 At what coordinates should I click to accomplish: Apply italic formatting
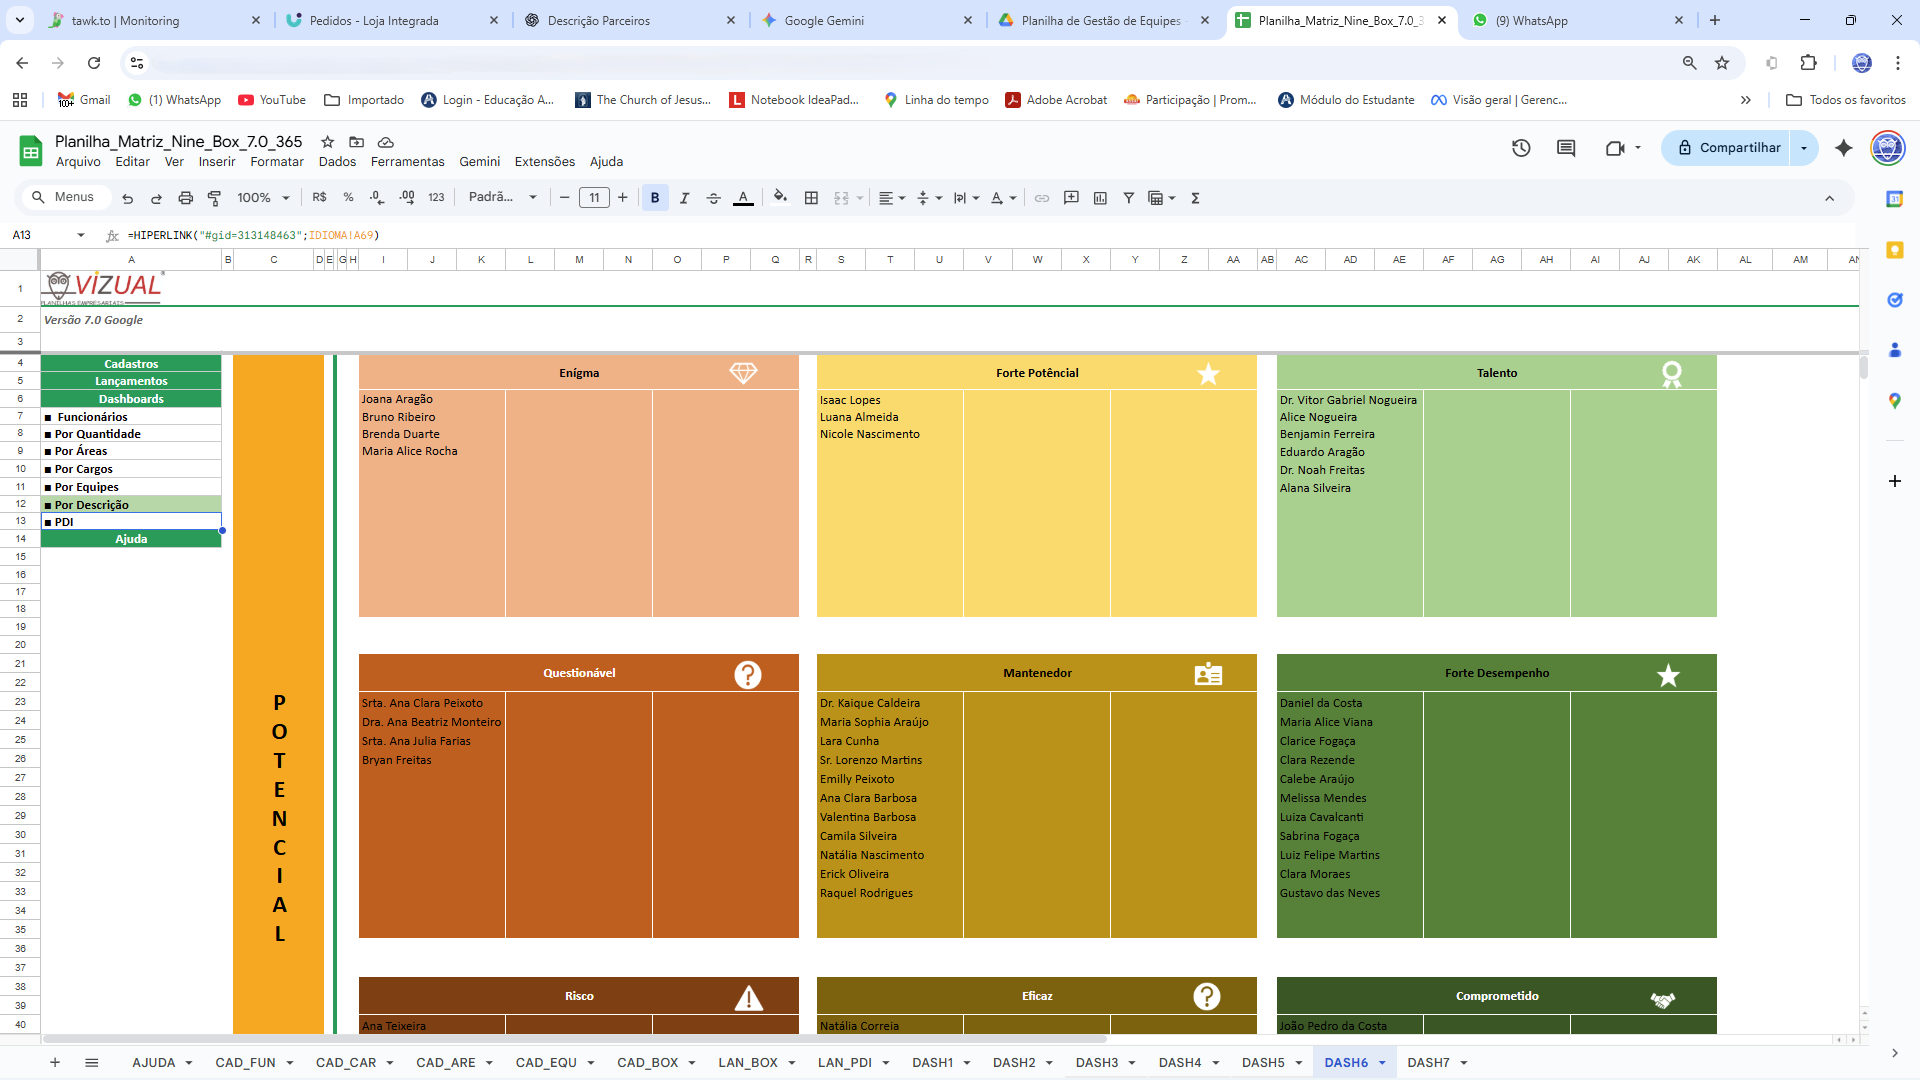(x=685, y=197)
